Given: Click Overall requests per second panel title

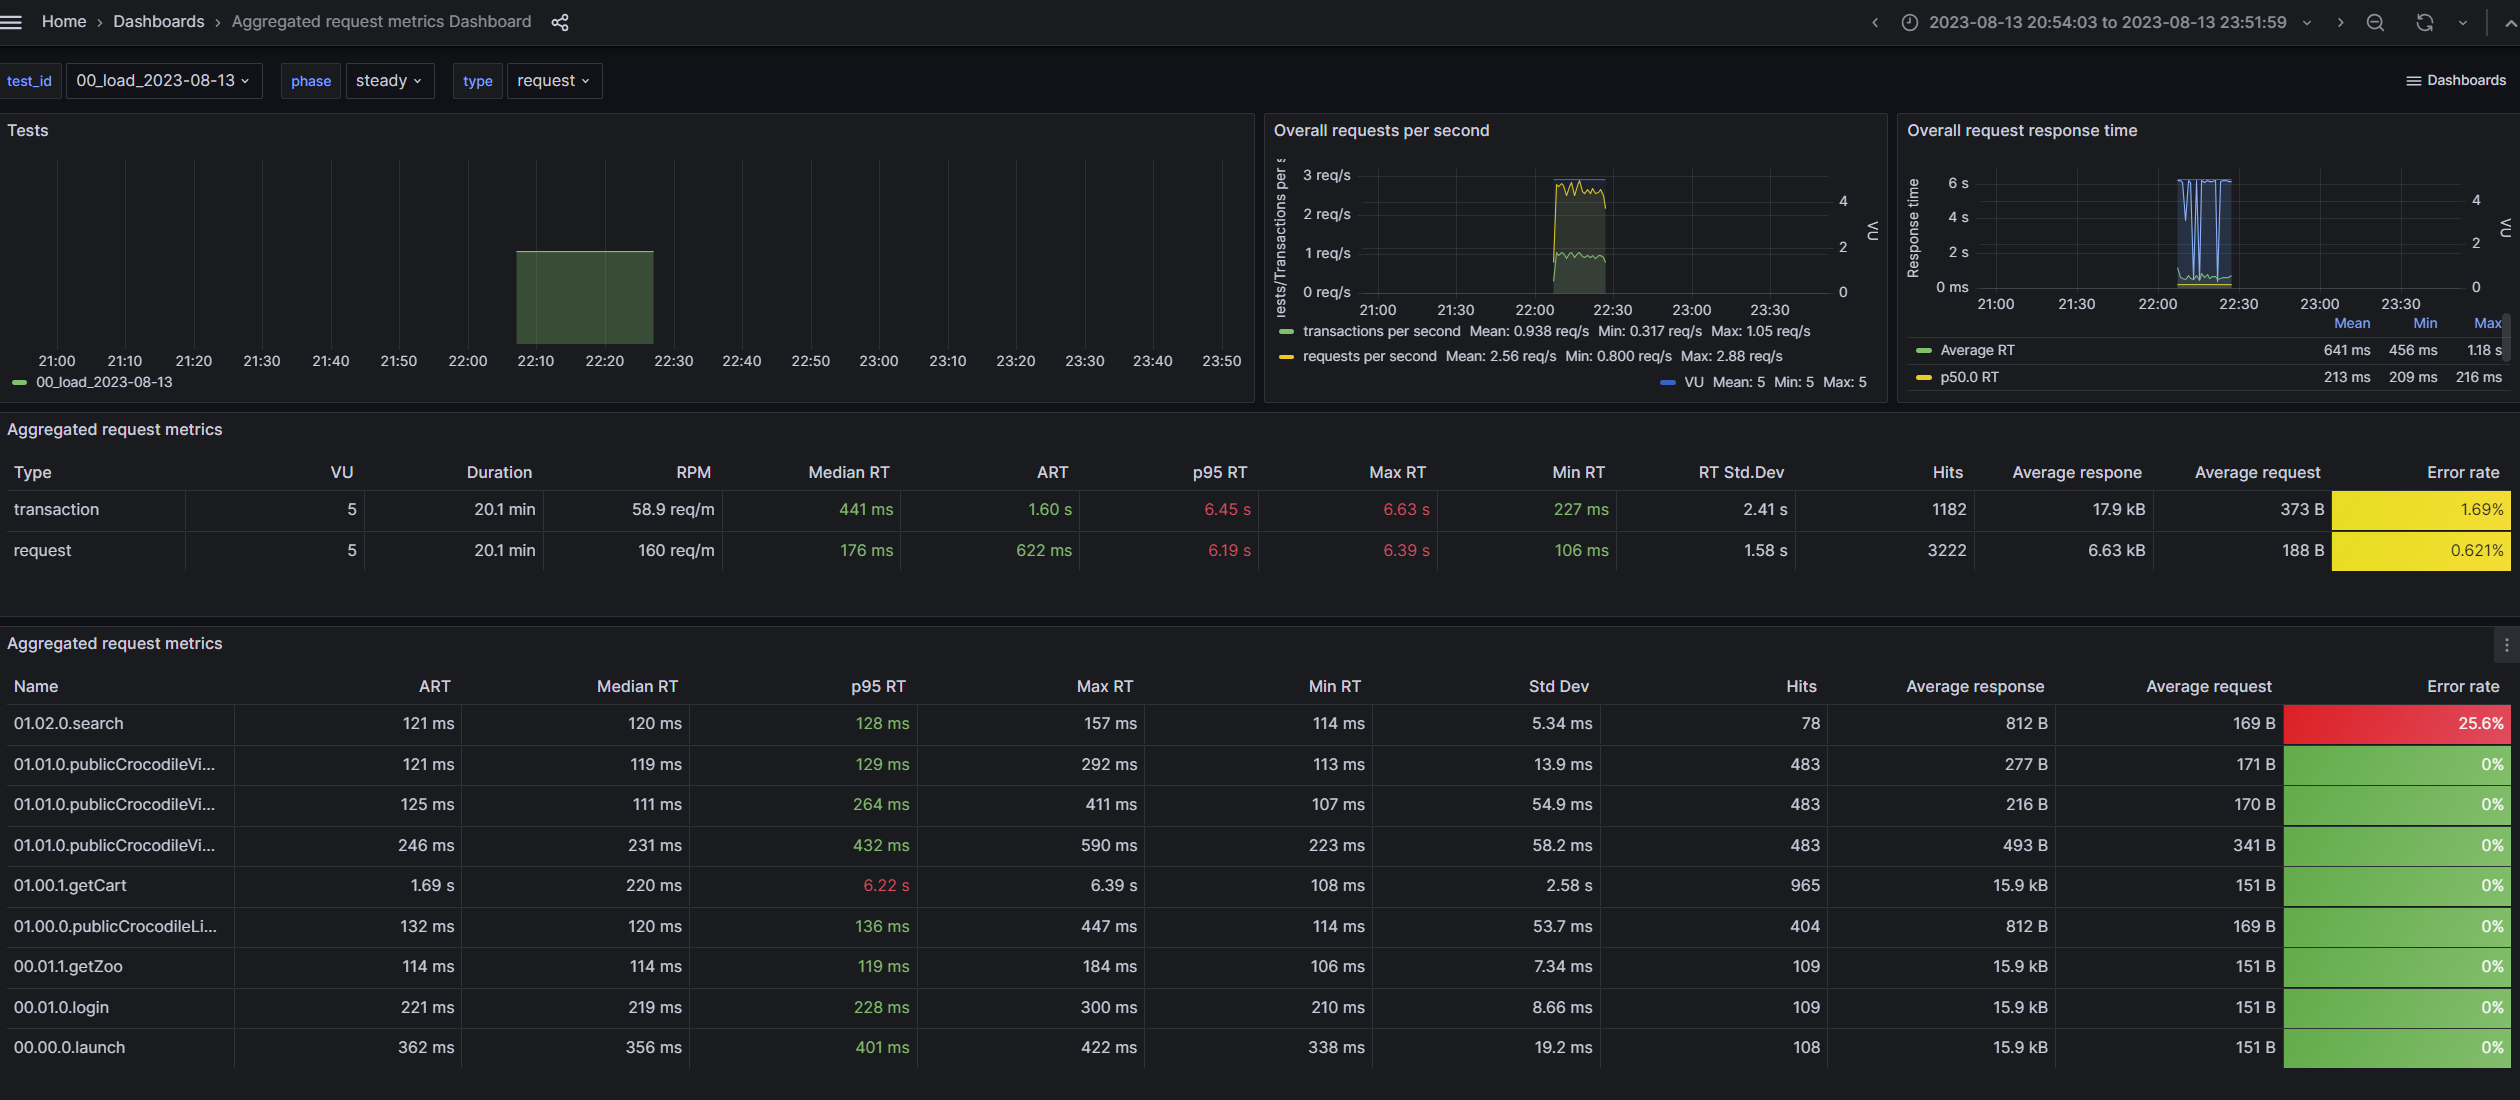Looking at the screenshot, I should coord(1381,130).
